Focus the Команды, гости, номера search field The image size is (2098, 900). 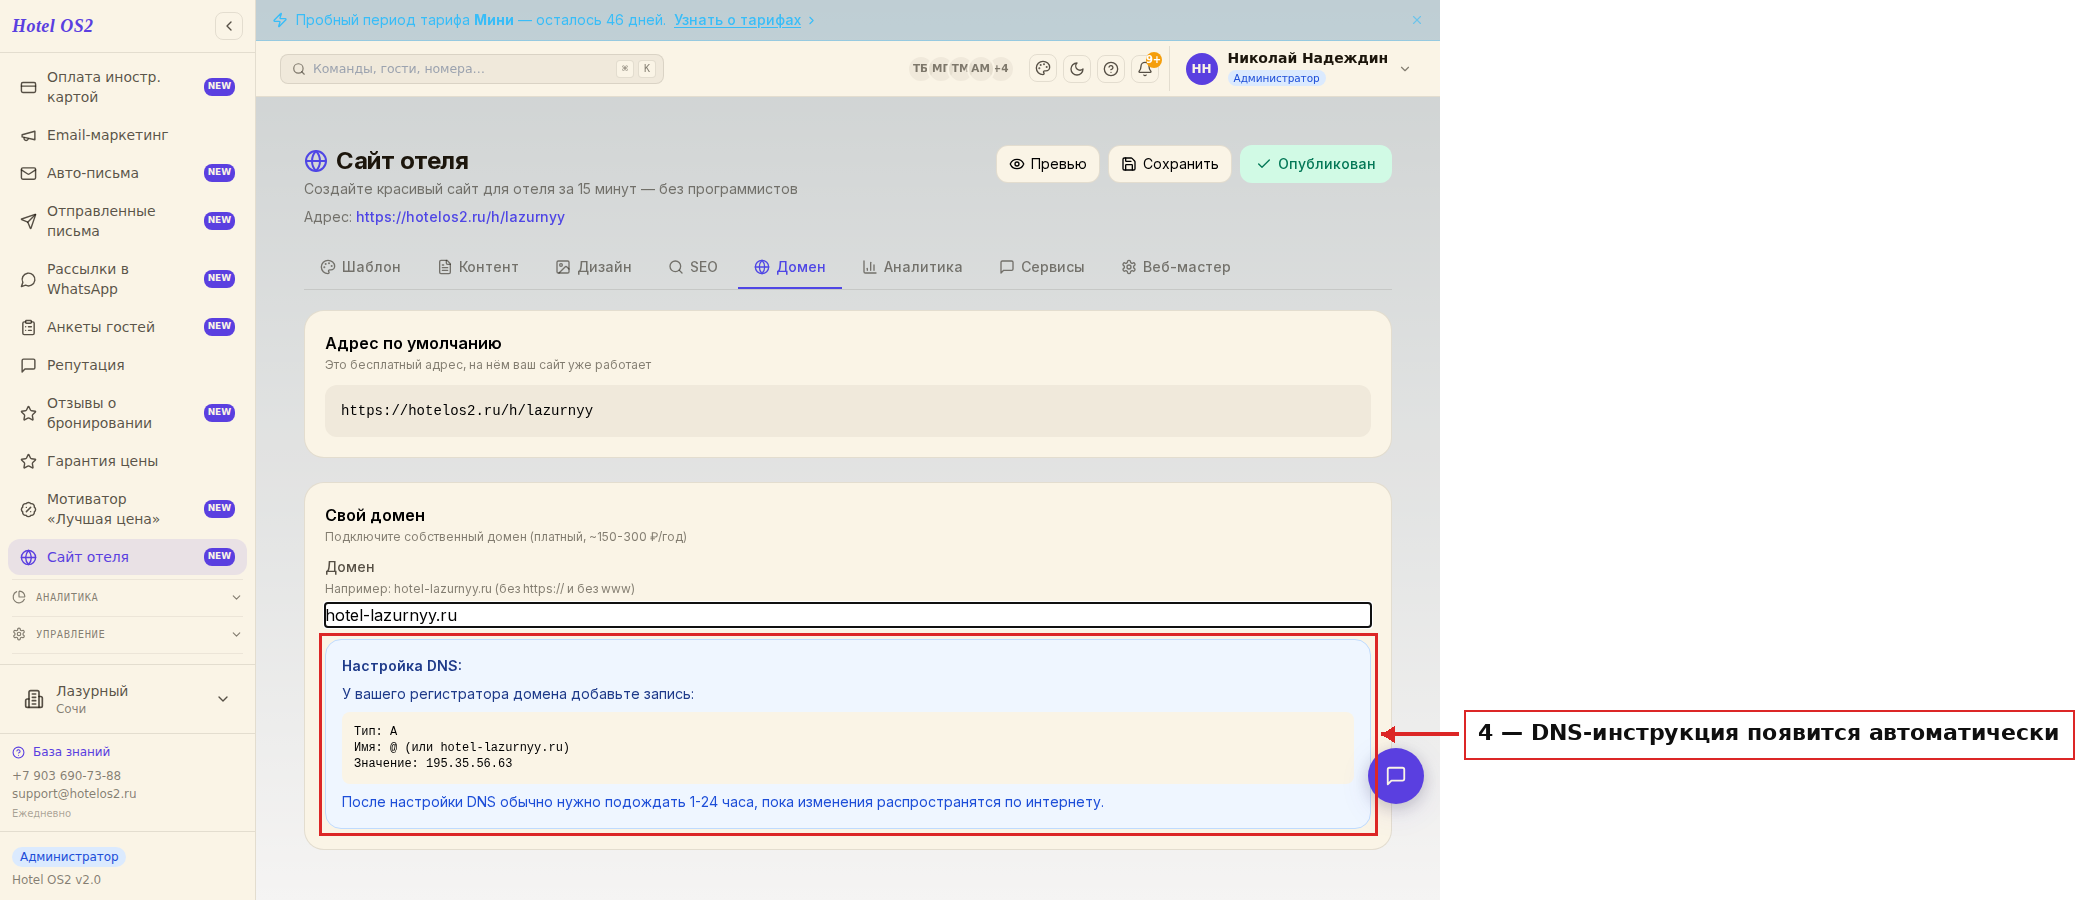472,69
